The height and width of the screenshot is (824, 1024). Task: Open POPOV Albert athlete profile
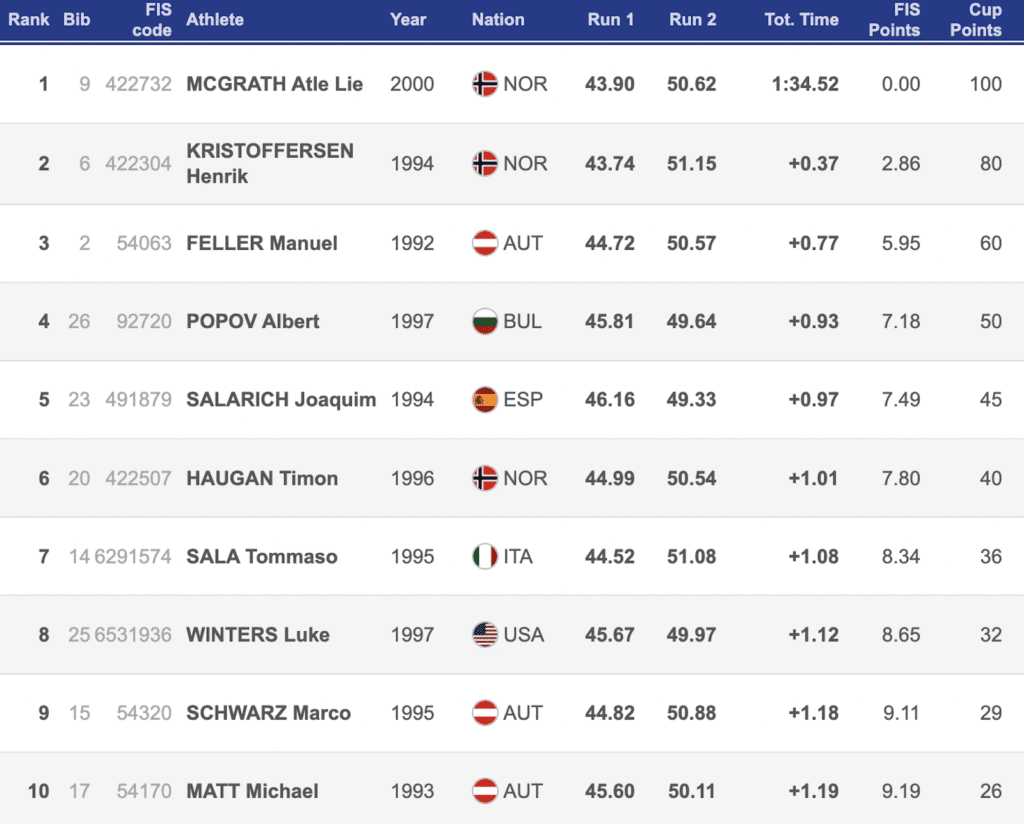coord(253,321)
